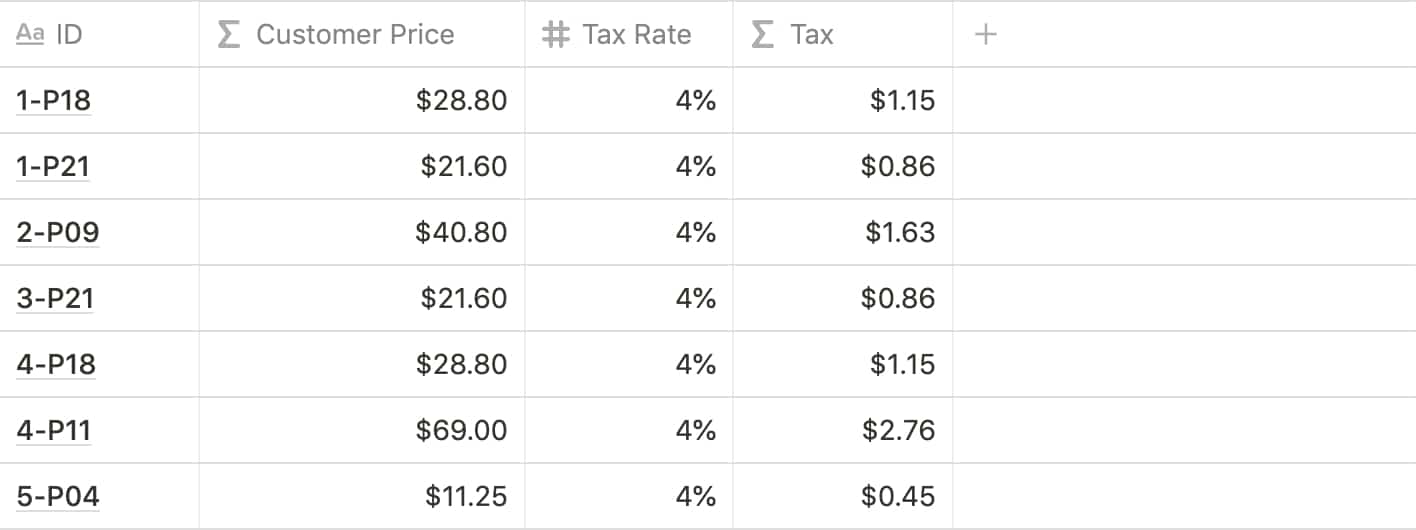Viewport: 1416px width, 530px height.
Task: Select the $2.76 Tax cell
Action: [843, 430]
